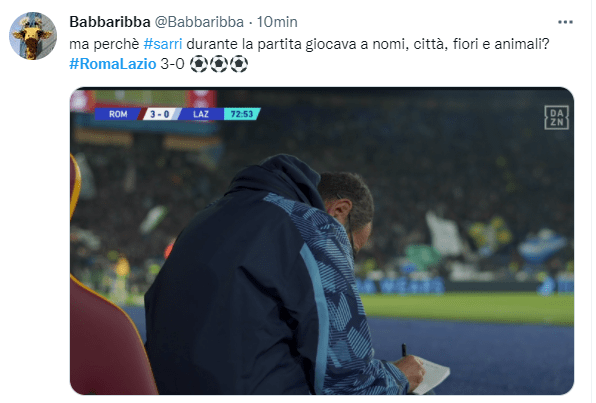Click the 3-0 text after #RomaLazio
The image size is (596, 403).
pos(173,64)
